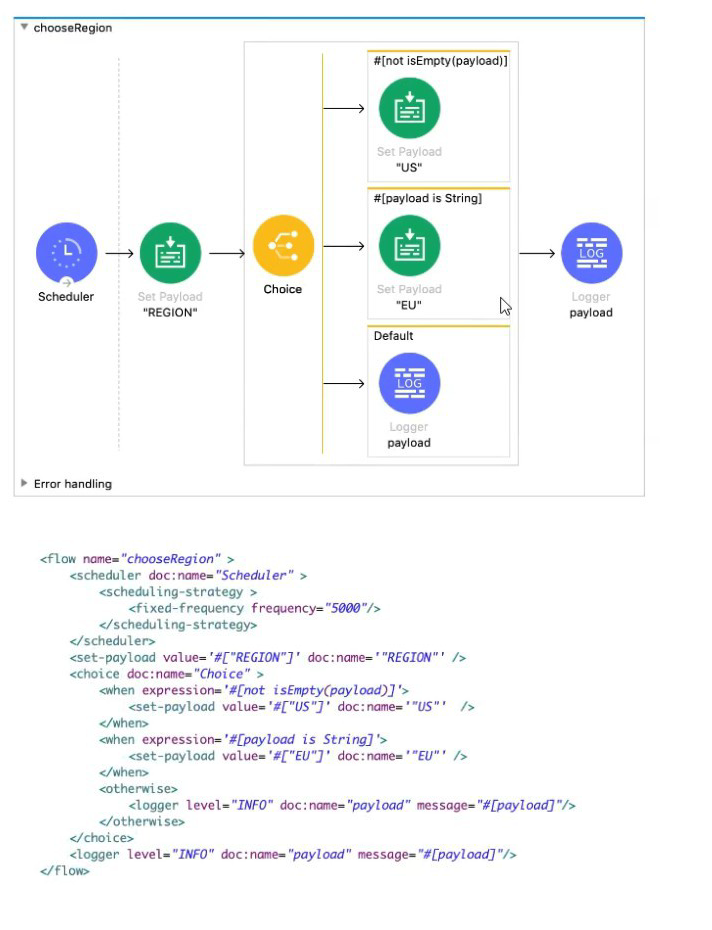Screen dimensions: 712x930
Task: Click the arrow between Scheduler and Set Payload
Action: [119, 253]
